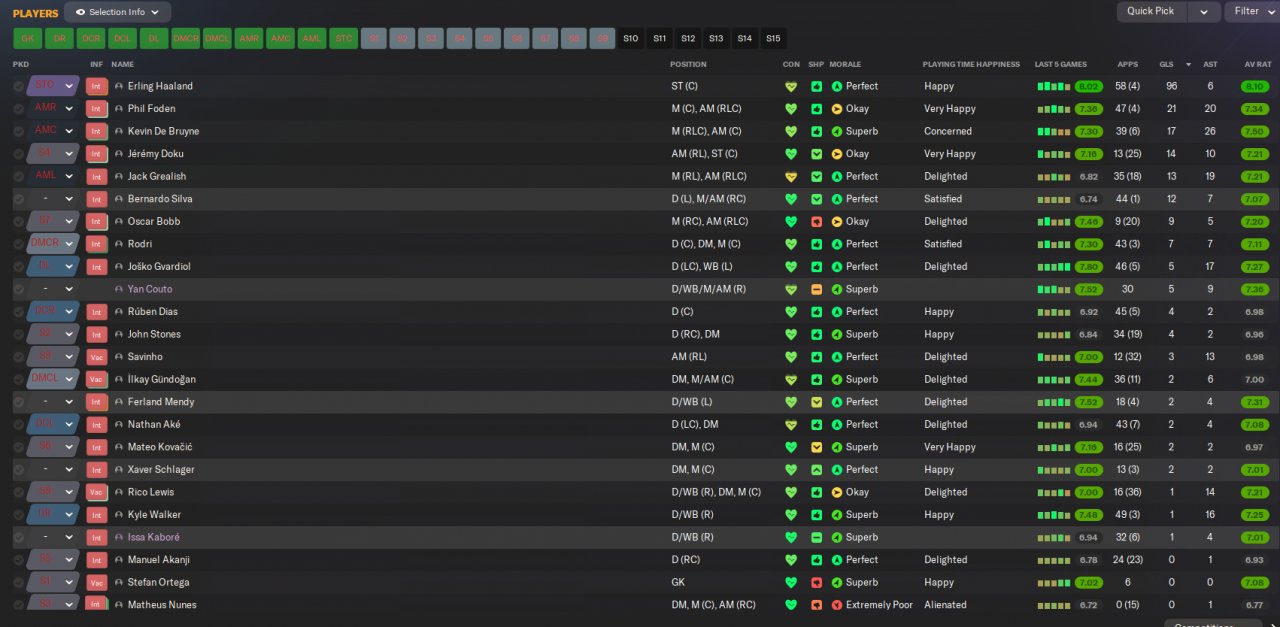Screen dimensions: 1280x627
Task: Click Vac badge next to Rico Lewis
Action: tap(97, 493)
